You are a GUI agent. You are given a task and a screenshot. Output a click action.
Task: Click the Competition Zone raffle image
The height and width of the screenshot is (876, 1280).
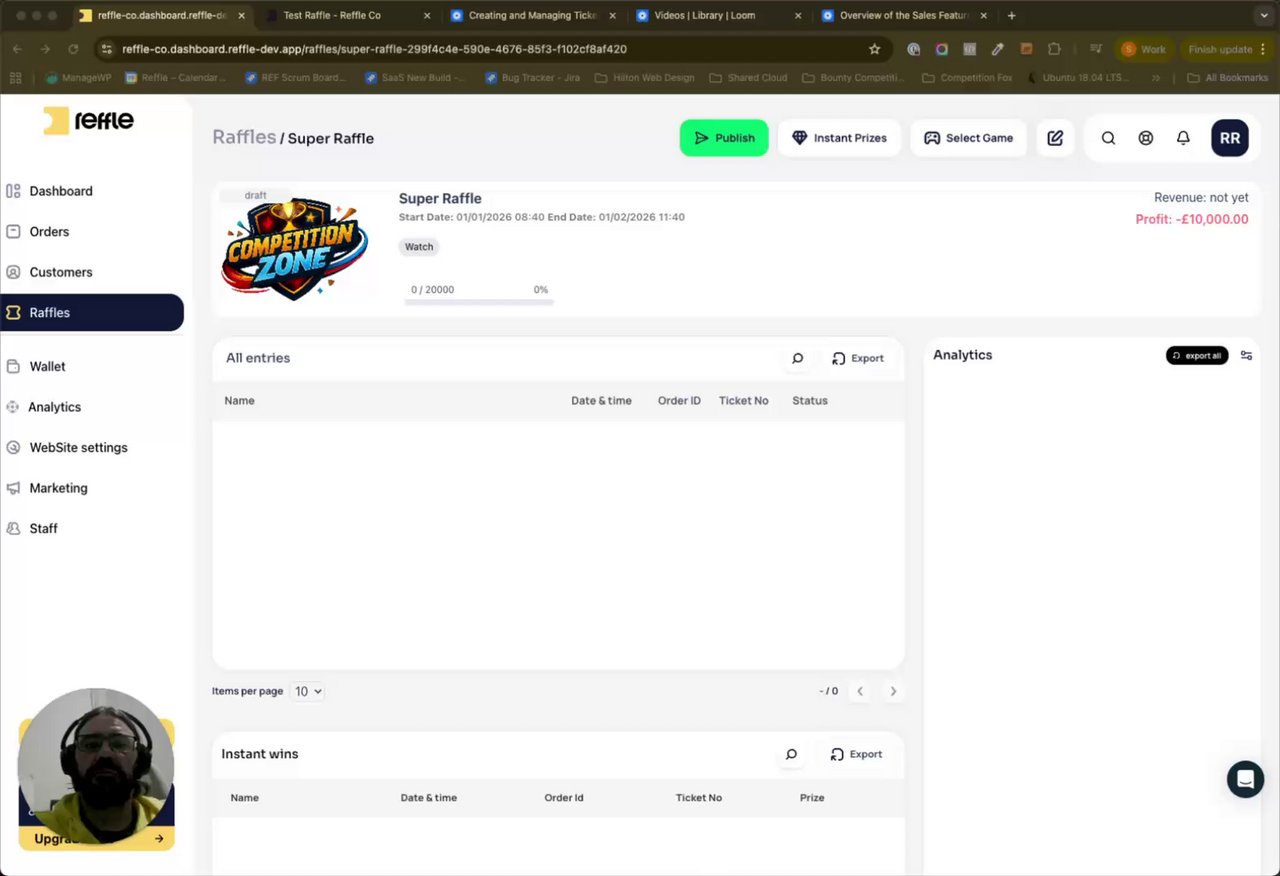click(x=294, y=247)
